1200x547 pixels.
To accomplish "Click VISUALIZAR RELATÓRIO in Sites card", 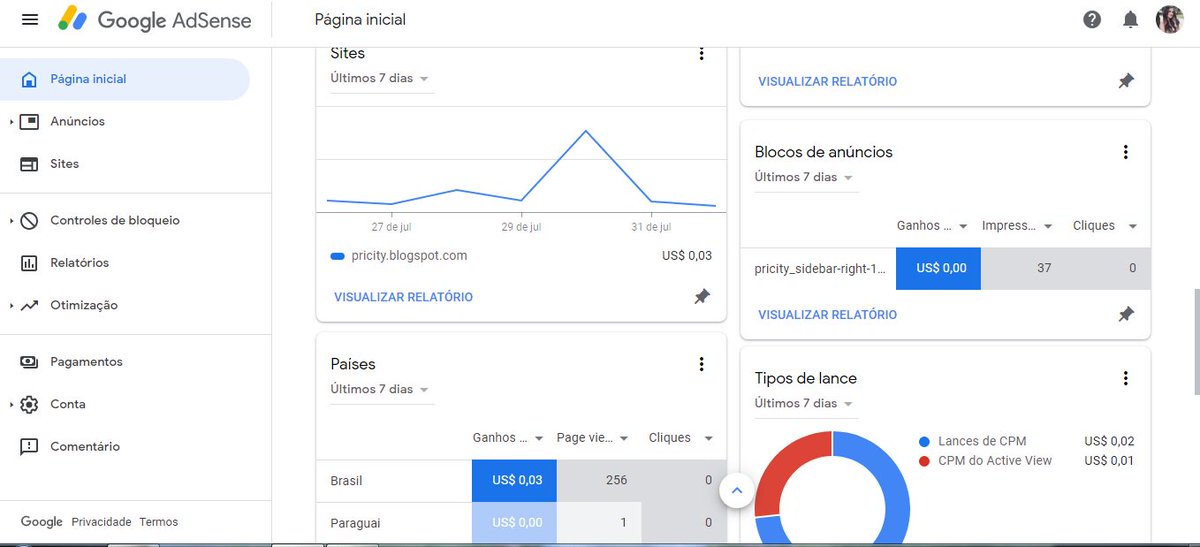I will (x=403, y=297).
